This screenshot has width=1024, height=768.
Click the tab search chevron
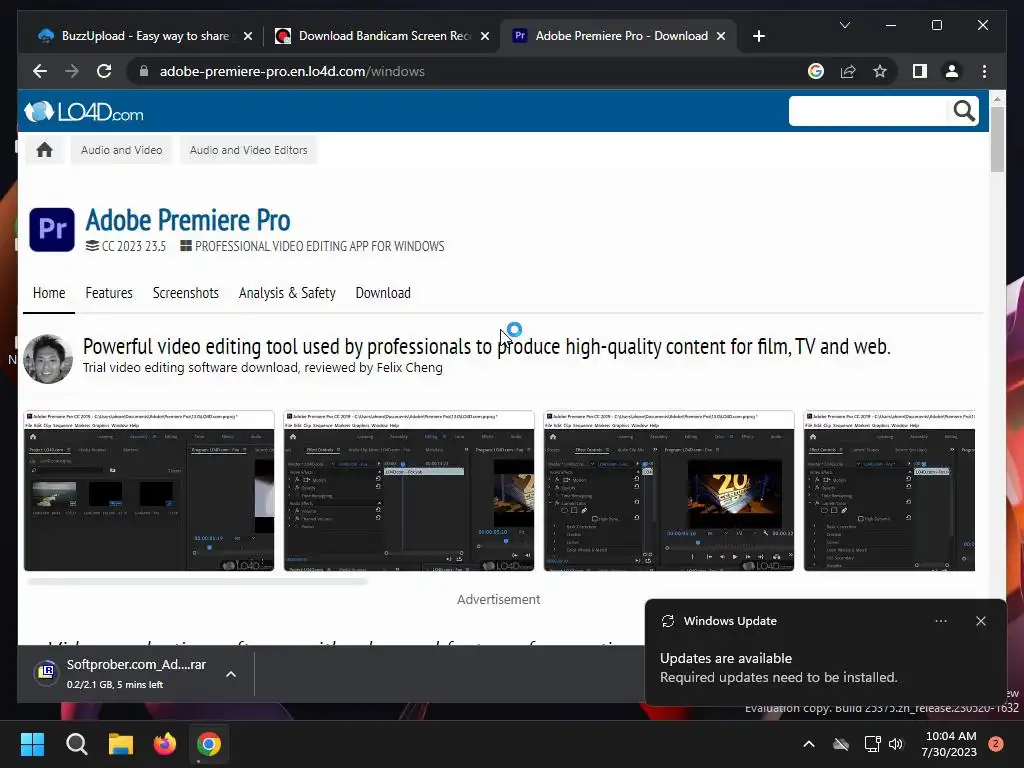844,25
